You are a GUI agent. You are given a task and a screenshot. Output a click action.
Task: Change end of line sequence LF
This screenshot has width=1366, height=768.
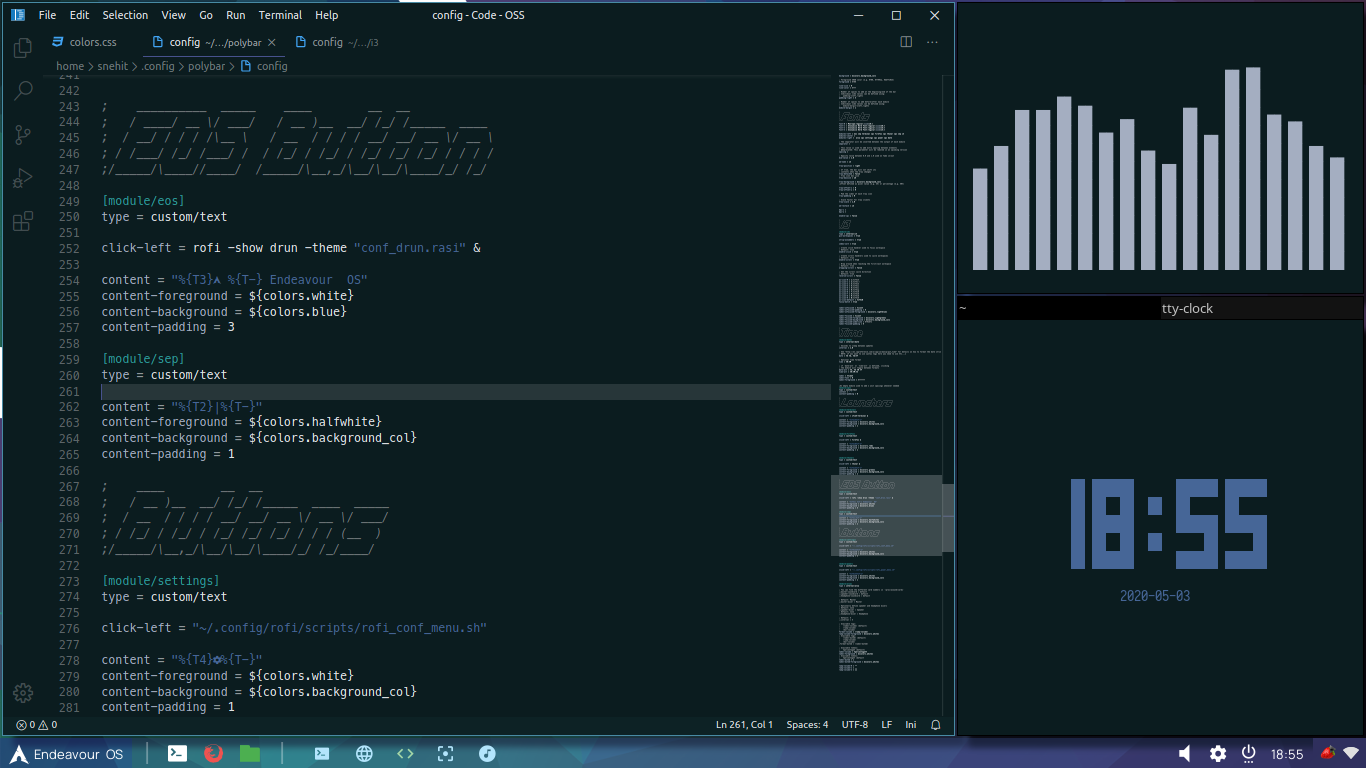coord(887,725)
